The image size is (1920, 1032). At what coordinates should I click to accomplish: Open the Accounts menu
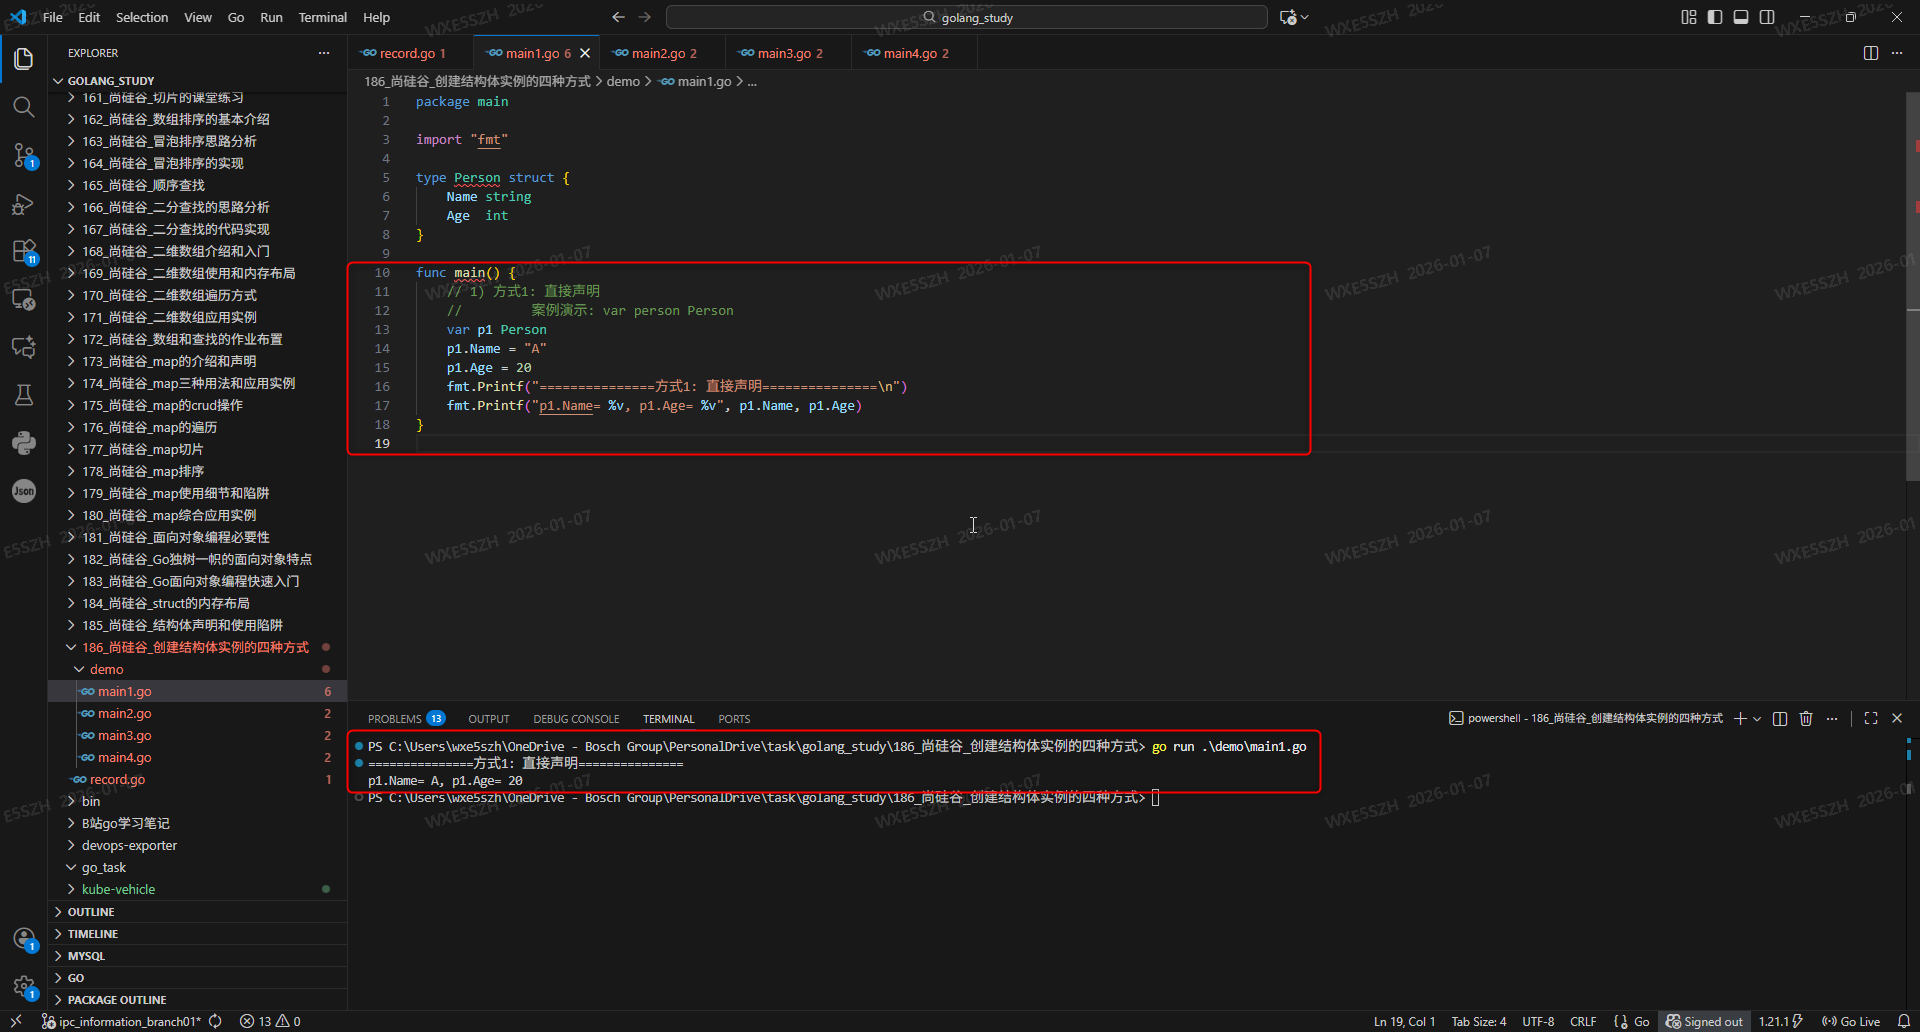[24, 939]
